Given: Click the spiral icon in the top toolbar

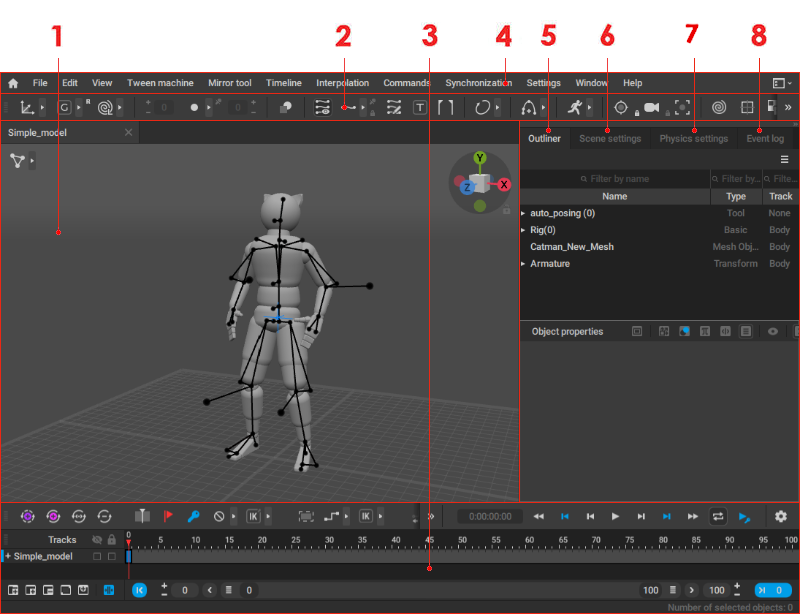Looking at the screenshot, I should tap(718, 107).
